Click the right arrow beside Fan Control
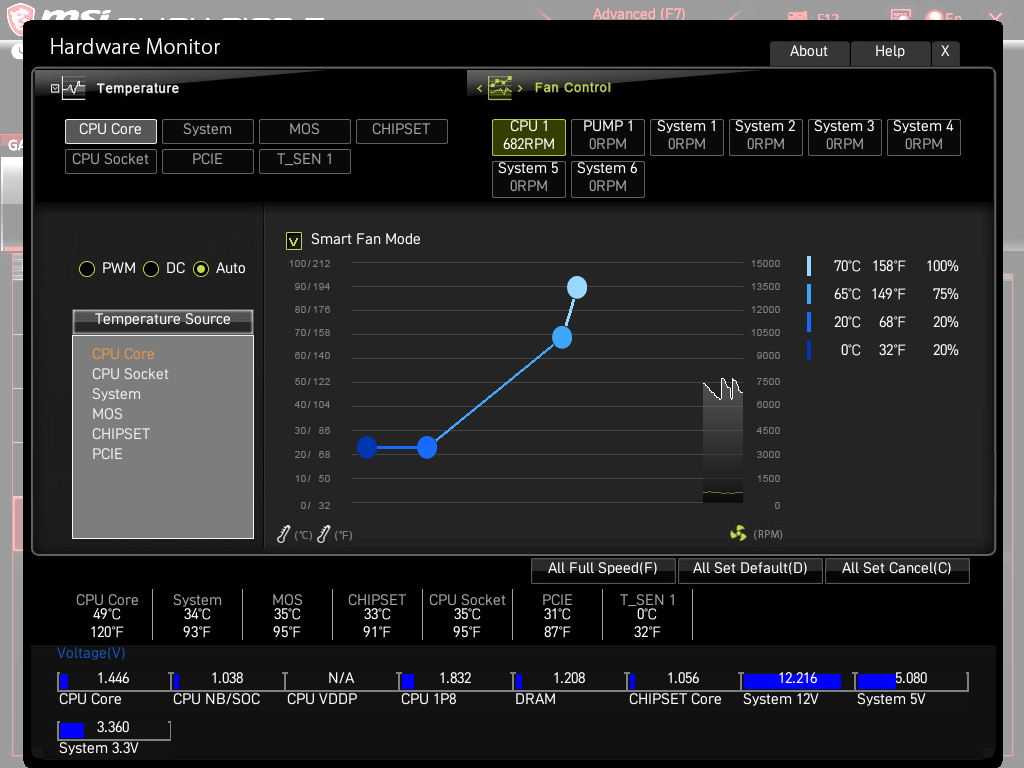 [x=520, y=88]
